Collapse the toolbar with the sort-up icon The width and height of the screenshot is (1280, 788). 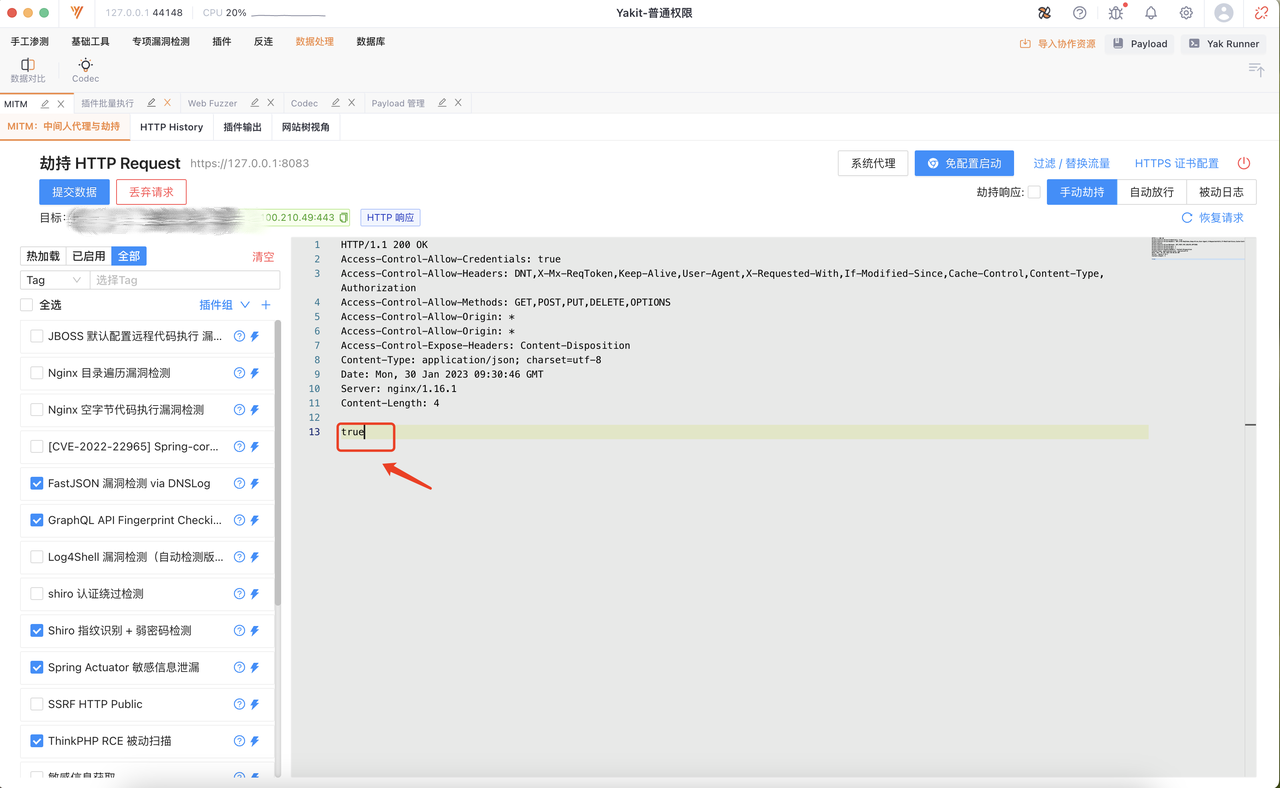point(1256,69)
